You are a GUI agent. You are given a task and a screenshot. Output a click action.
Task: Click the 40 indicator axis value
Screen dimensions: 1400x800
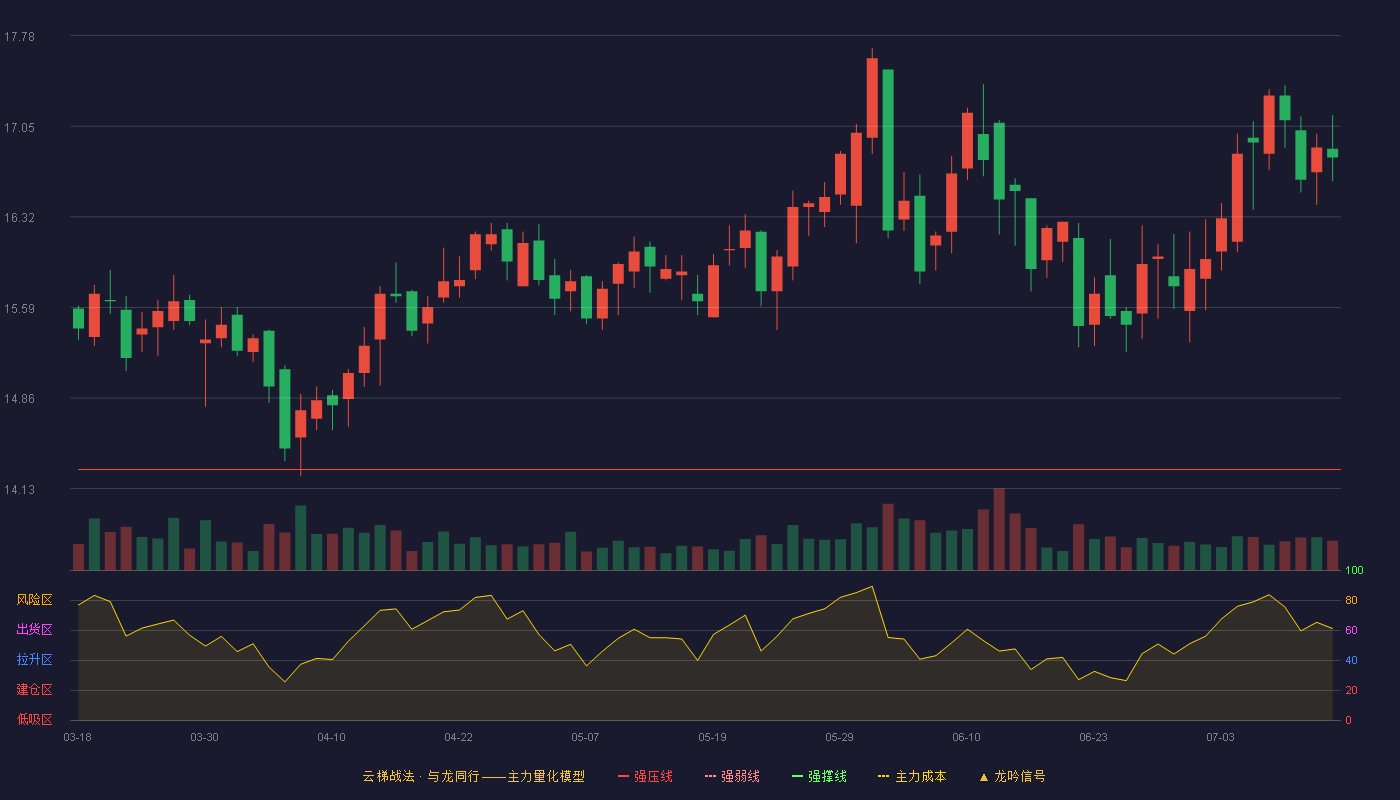[1351, 660]
